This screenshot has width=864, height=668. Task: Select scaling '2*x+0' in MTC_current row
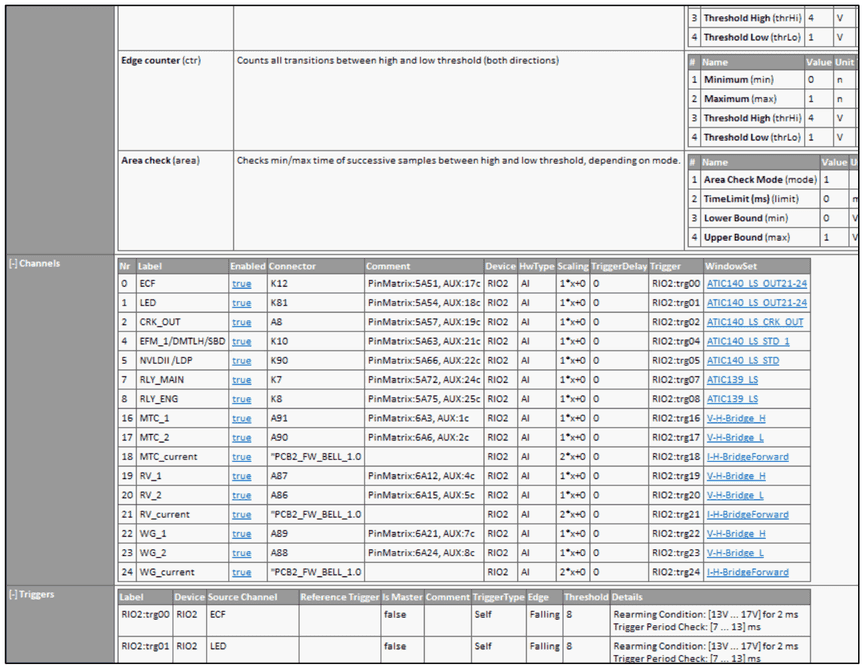point(573,457)
